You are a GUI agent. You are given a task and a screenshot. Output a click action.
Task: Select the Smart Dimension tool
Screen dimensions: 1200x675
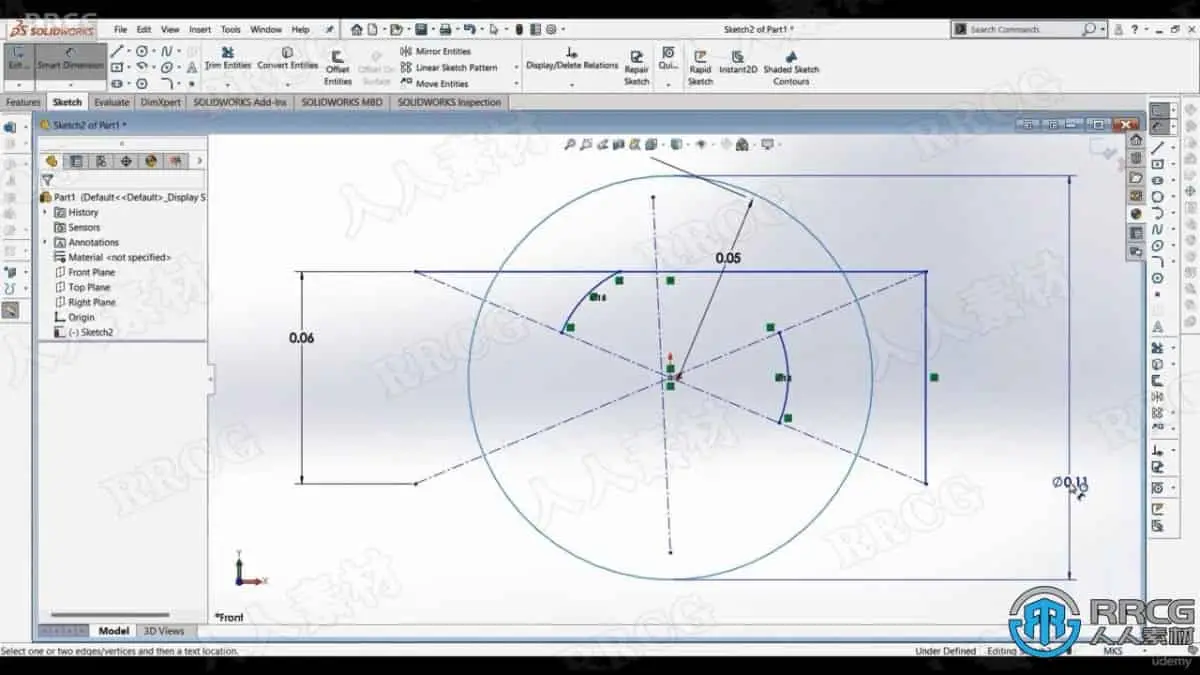coord(69,60)
